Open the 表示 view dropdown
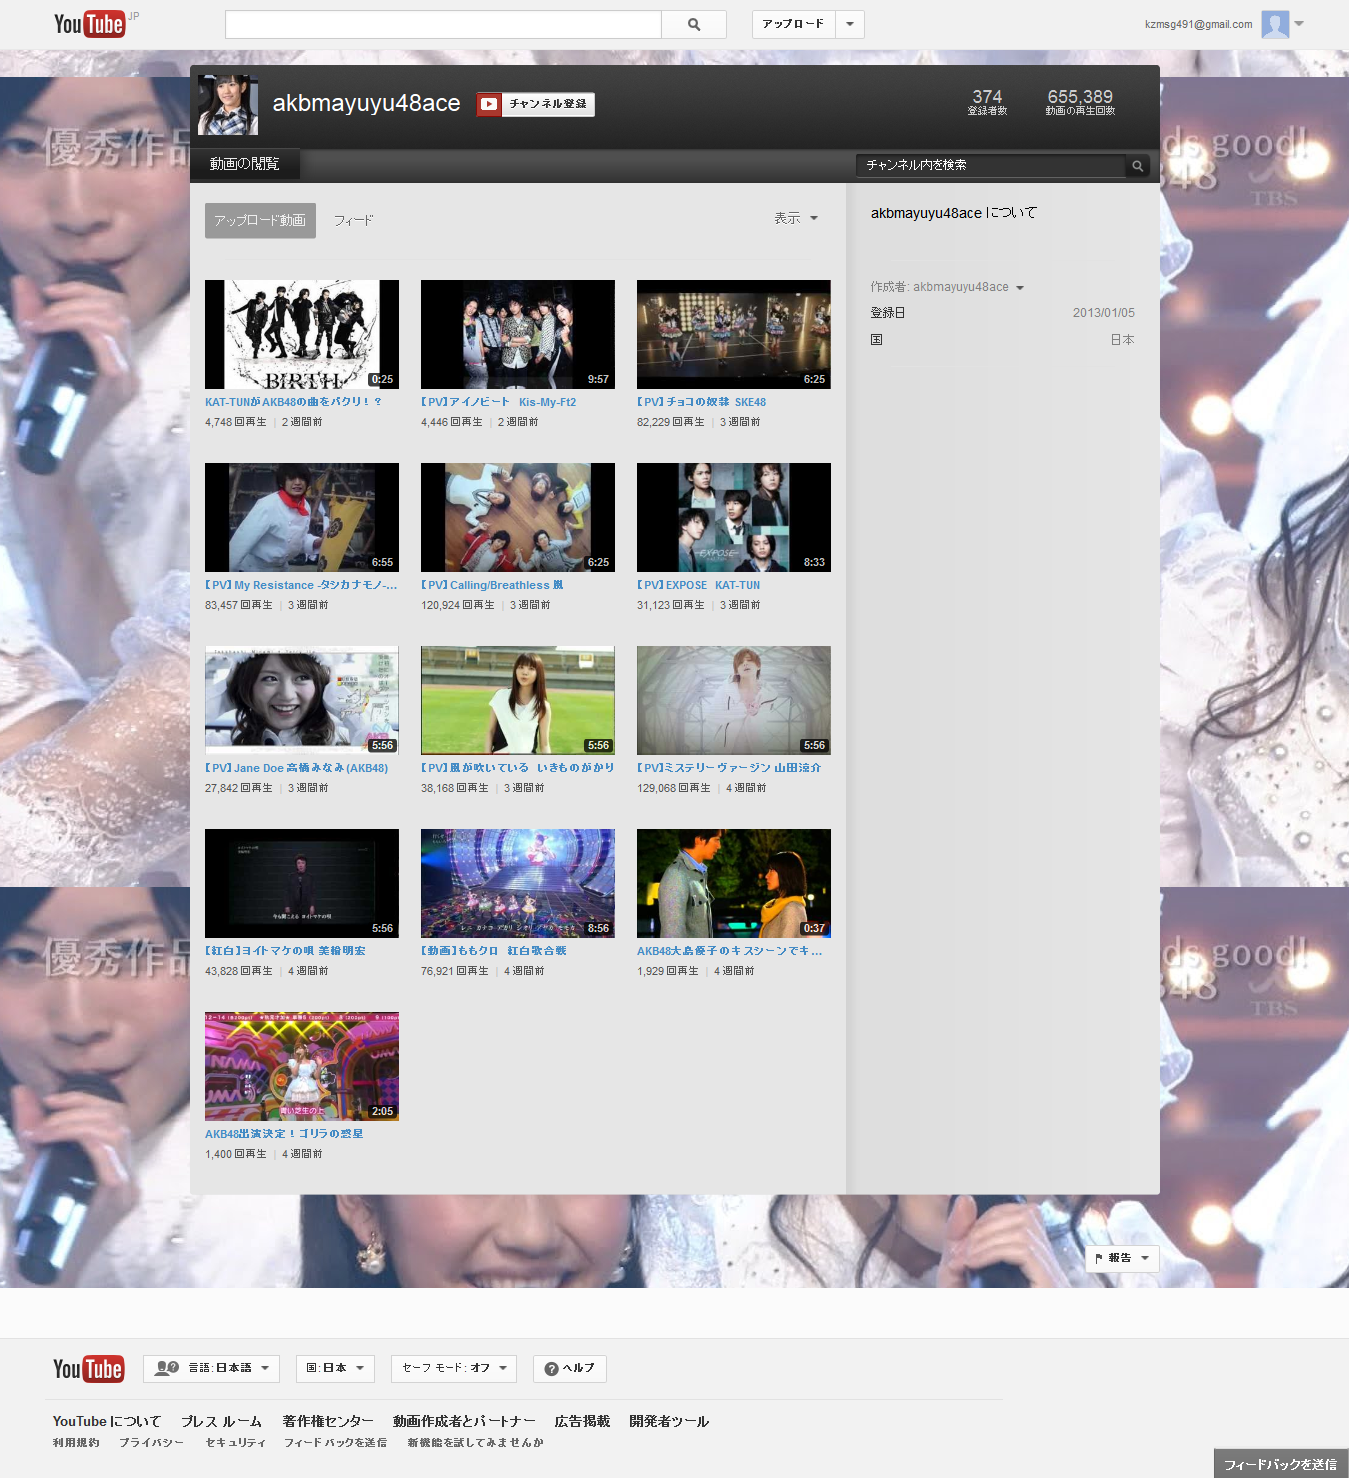The height and width of the screenshot is (1478, 1349). tap(795, 218)
